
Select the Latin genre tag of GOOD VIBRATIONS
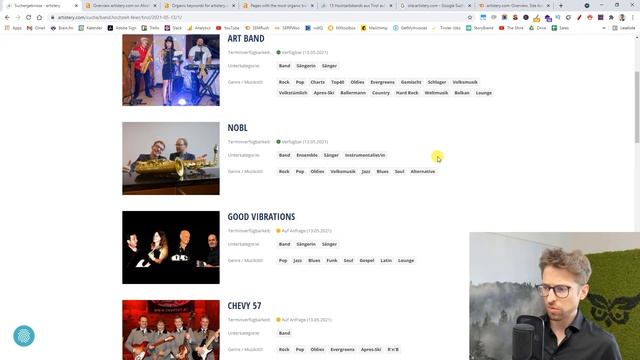coord(386,260)
